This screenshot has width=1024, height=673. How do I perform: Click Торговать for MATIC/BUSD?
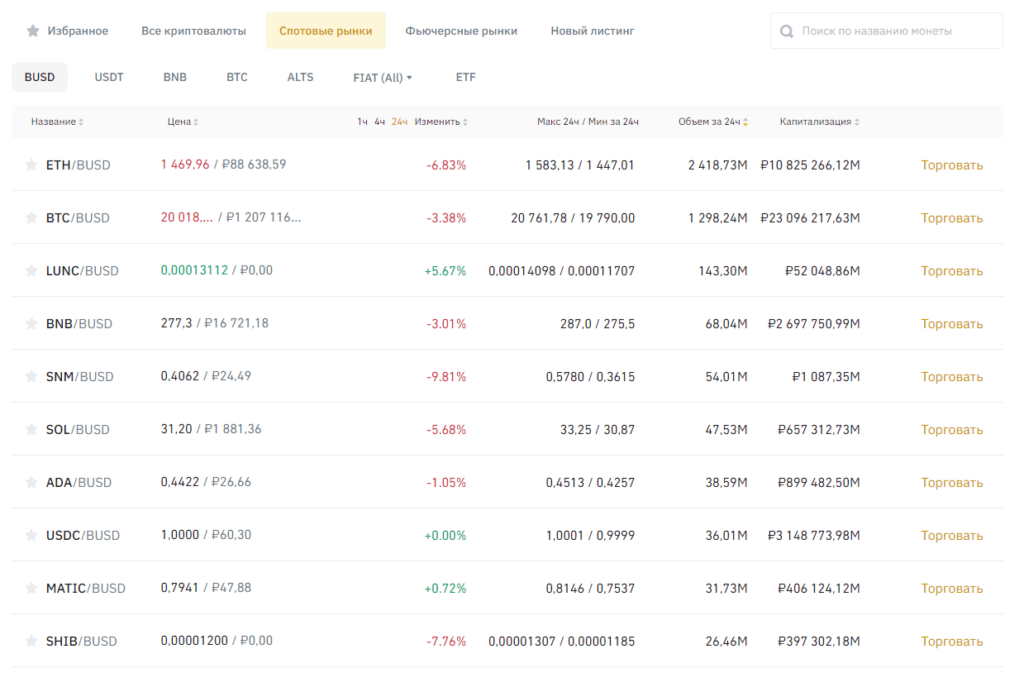(x=951, y=589)
